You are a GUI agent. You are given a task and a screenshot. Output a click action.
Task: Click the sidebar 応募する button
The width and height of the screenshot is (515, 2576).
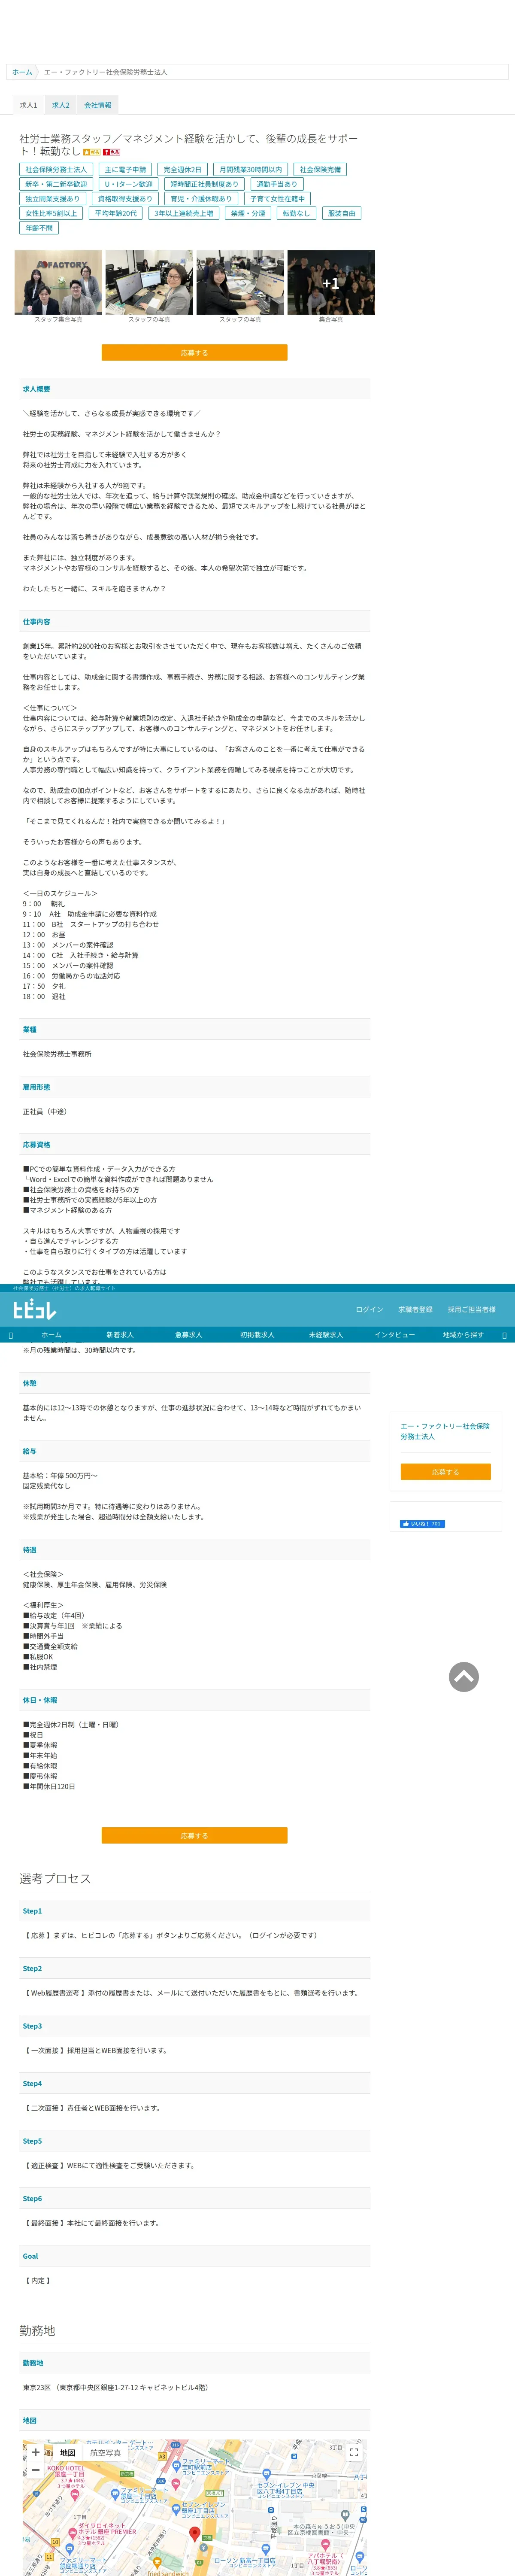pyautogui.click(x=445, y=1472)
